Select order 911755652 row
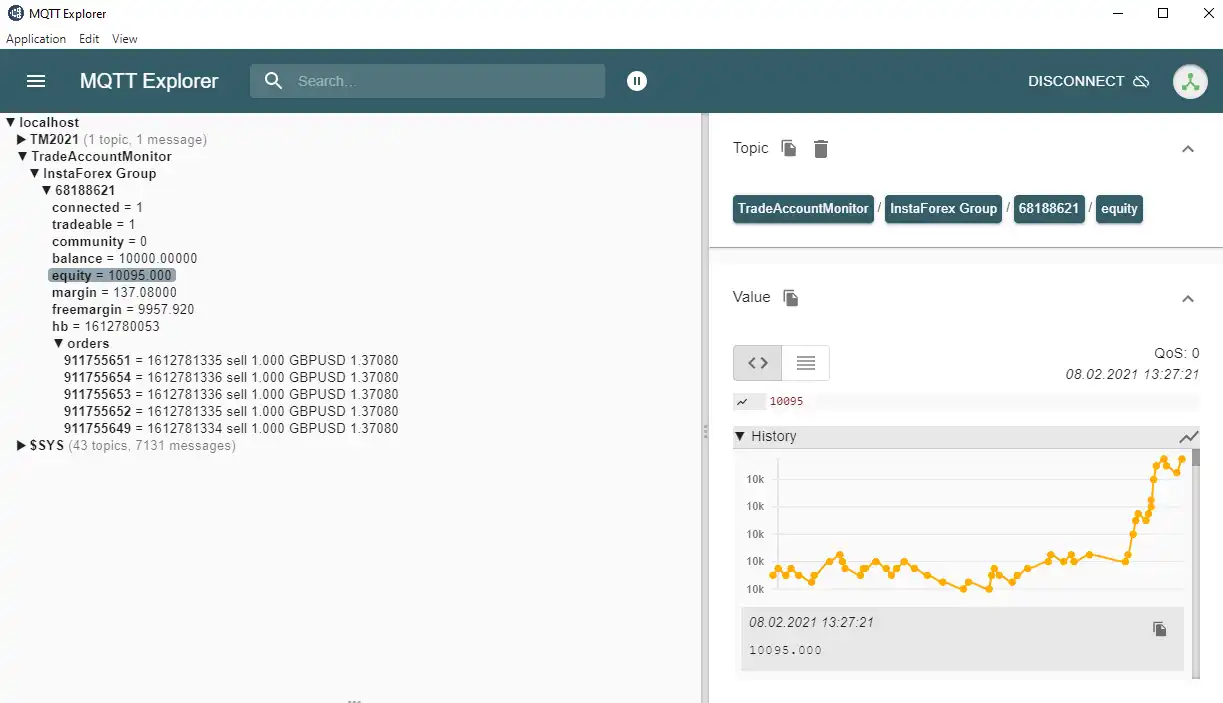Image resolution: width=1223 pixels, height=703 pixels. [x=231, y=412]
